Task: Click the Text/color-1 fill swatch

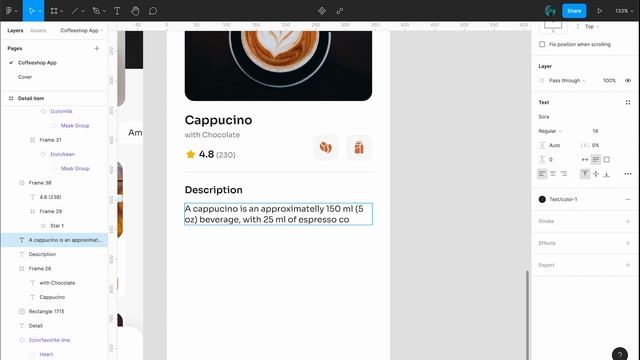Action: [542, 199]
